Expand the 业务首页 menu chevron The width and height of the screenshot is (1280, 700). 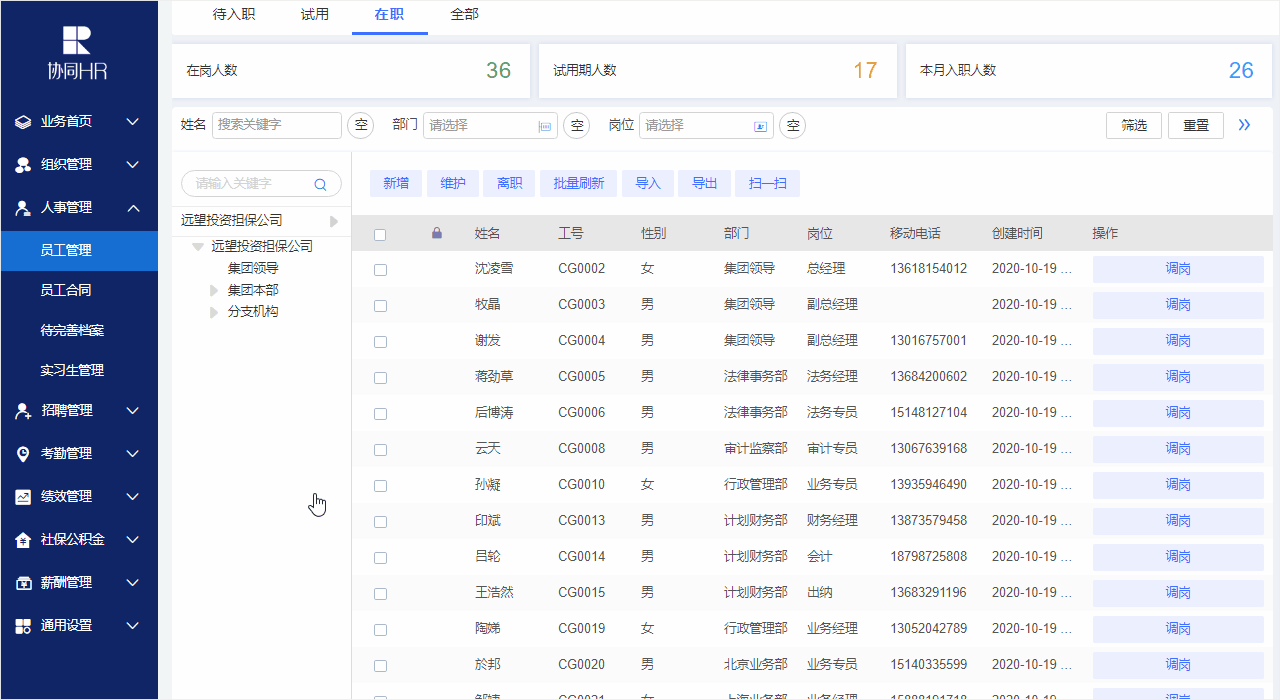(132, 122)
